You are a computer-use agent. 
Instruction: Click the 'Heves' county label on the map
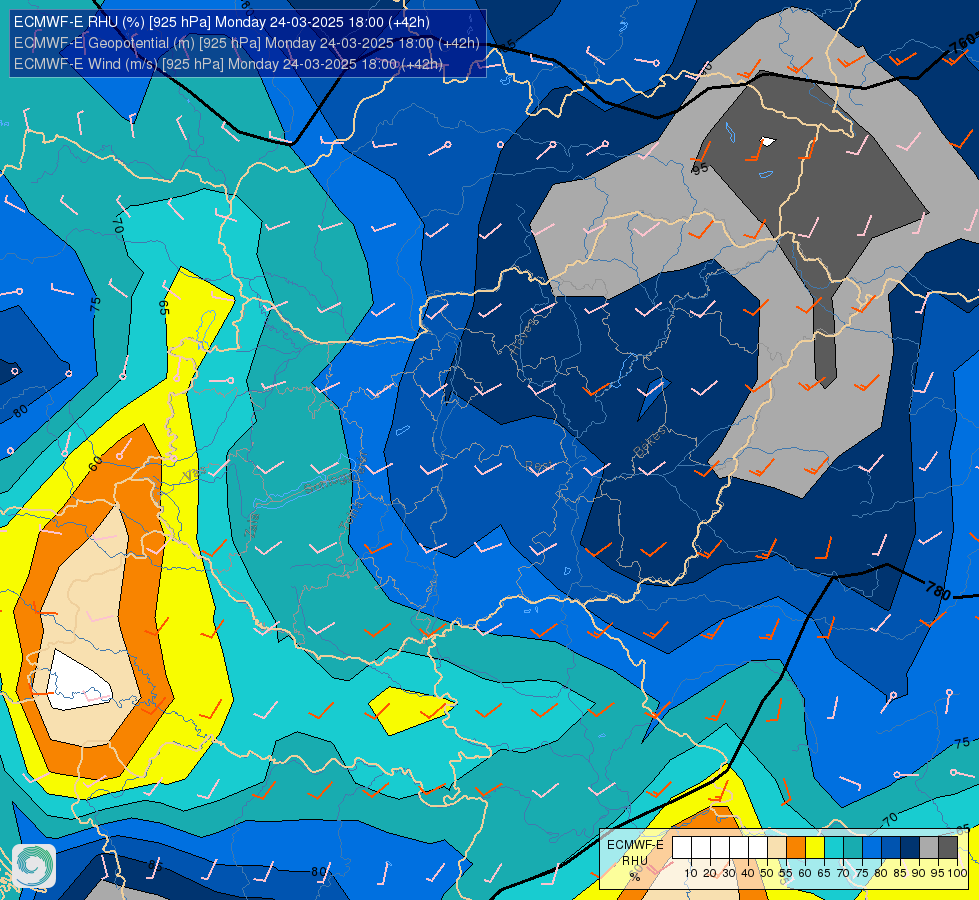coord(523,335)
